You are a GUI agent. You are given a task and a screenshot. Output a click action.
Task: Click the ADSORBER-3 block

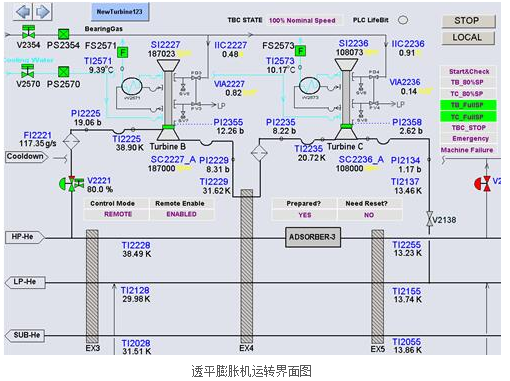313,237
